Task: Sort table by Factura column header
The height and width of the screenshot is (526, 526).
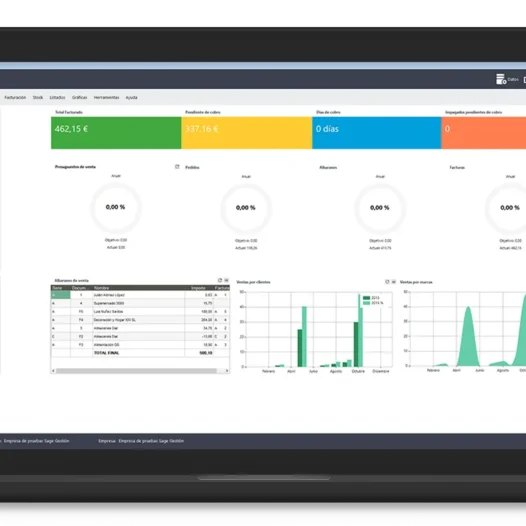Action: point(222,288)
